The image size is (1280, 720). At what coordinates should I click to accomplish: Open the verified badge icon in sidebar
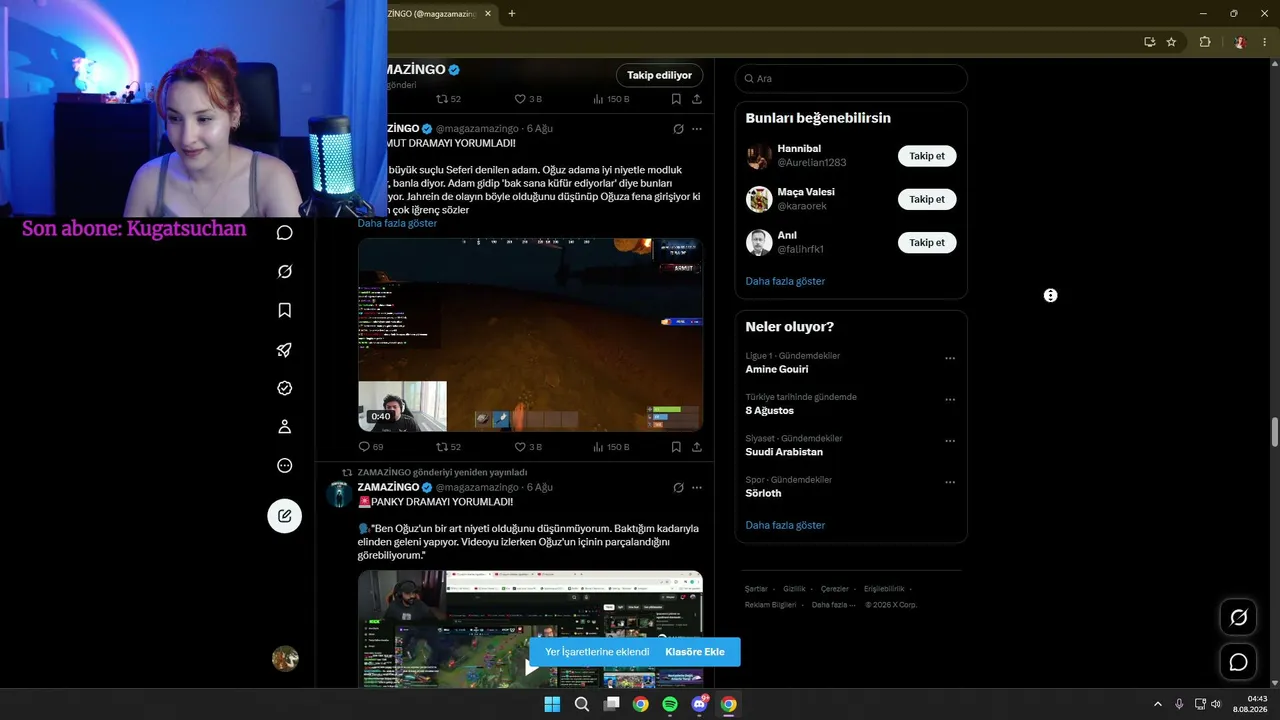(x=285, y=388)
